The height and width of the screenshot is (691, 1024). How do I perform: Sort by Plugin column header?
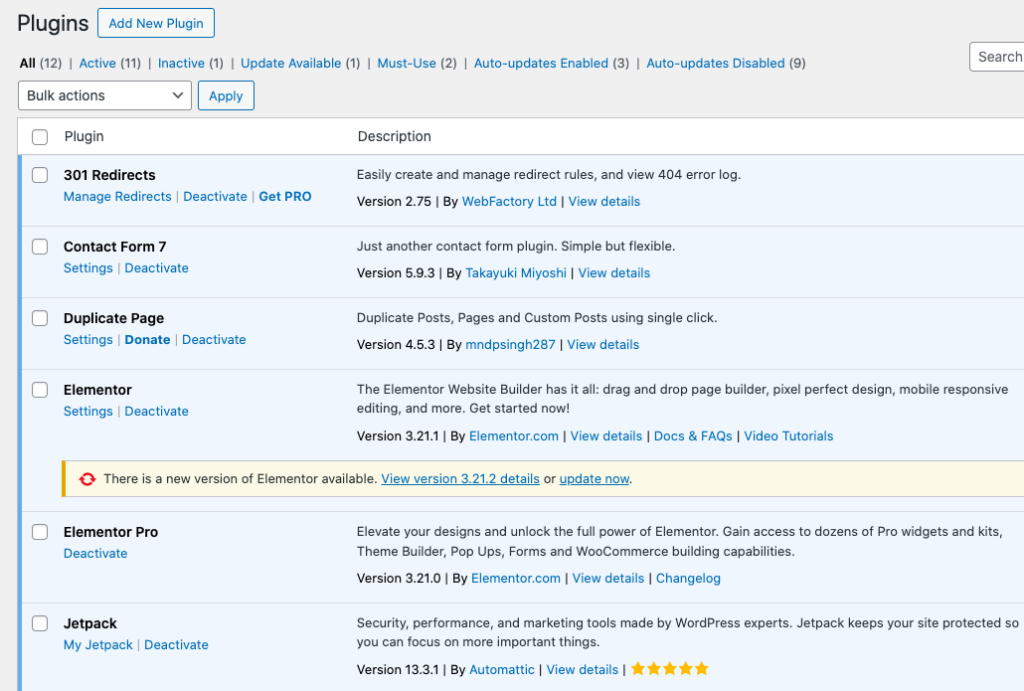click(84, 137)
